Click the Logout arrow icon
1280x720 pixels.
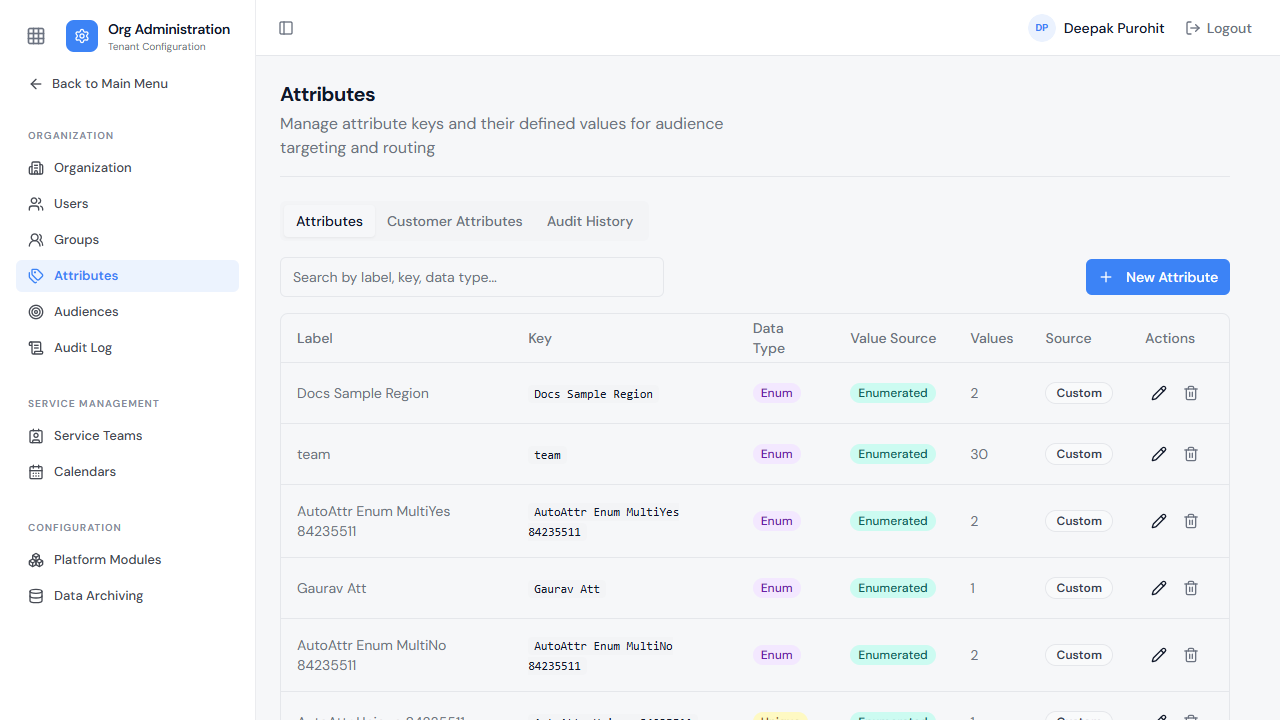(x=1193, y=28)
